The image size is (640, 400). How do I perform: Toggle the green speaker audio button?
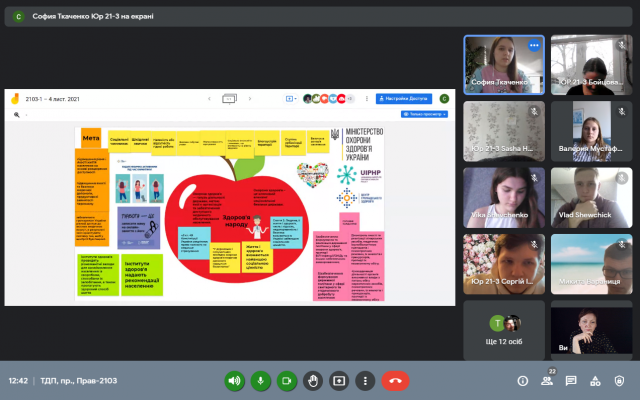[234, 381]
